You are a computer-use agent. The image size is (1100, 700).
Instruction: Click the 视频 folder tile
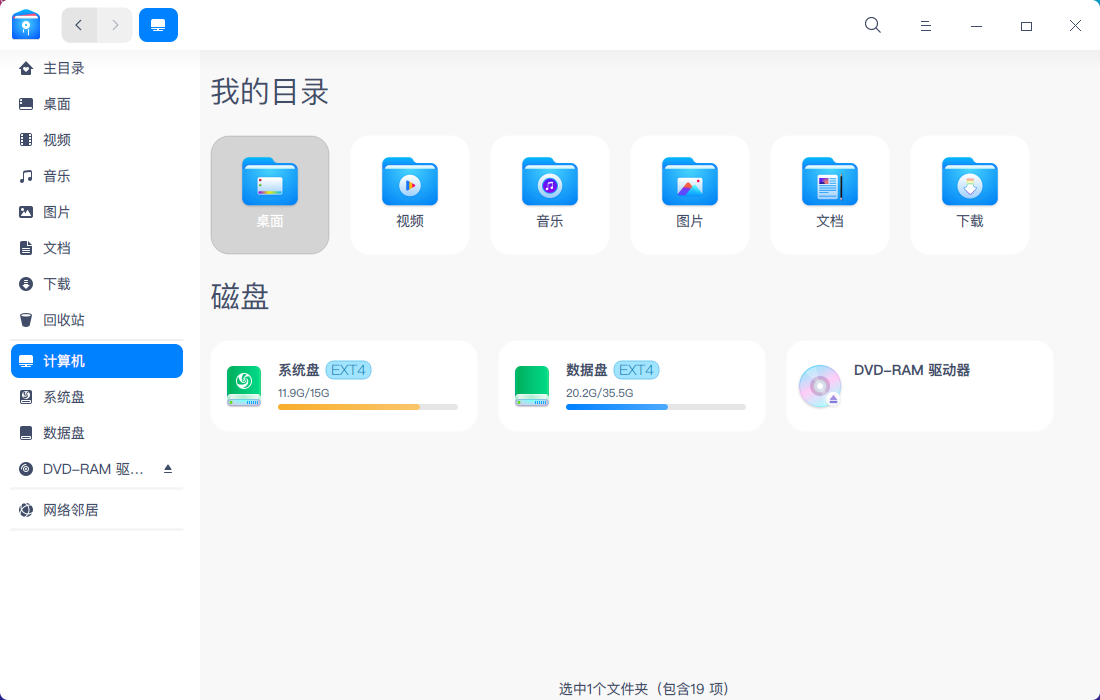point(410,195)
